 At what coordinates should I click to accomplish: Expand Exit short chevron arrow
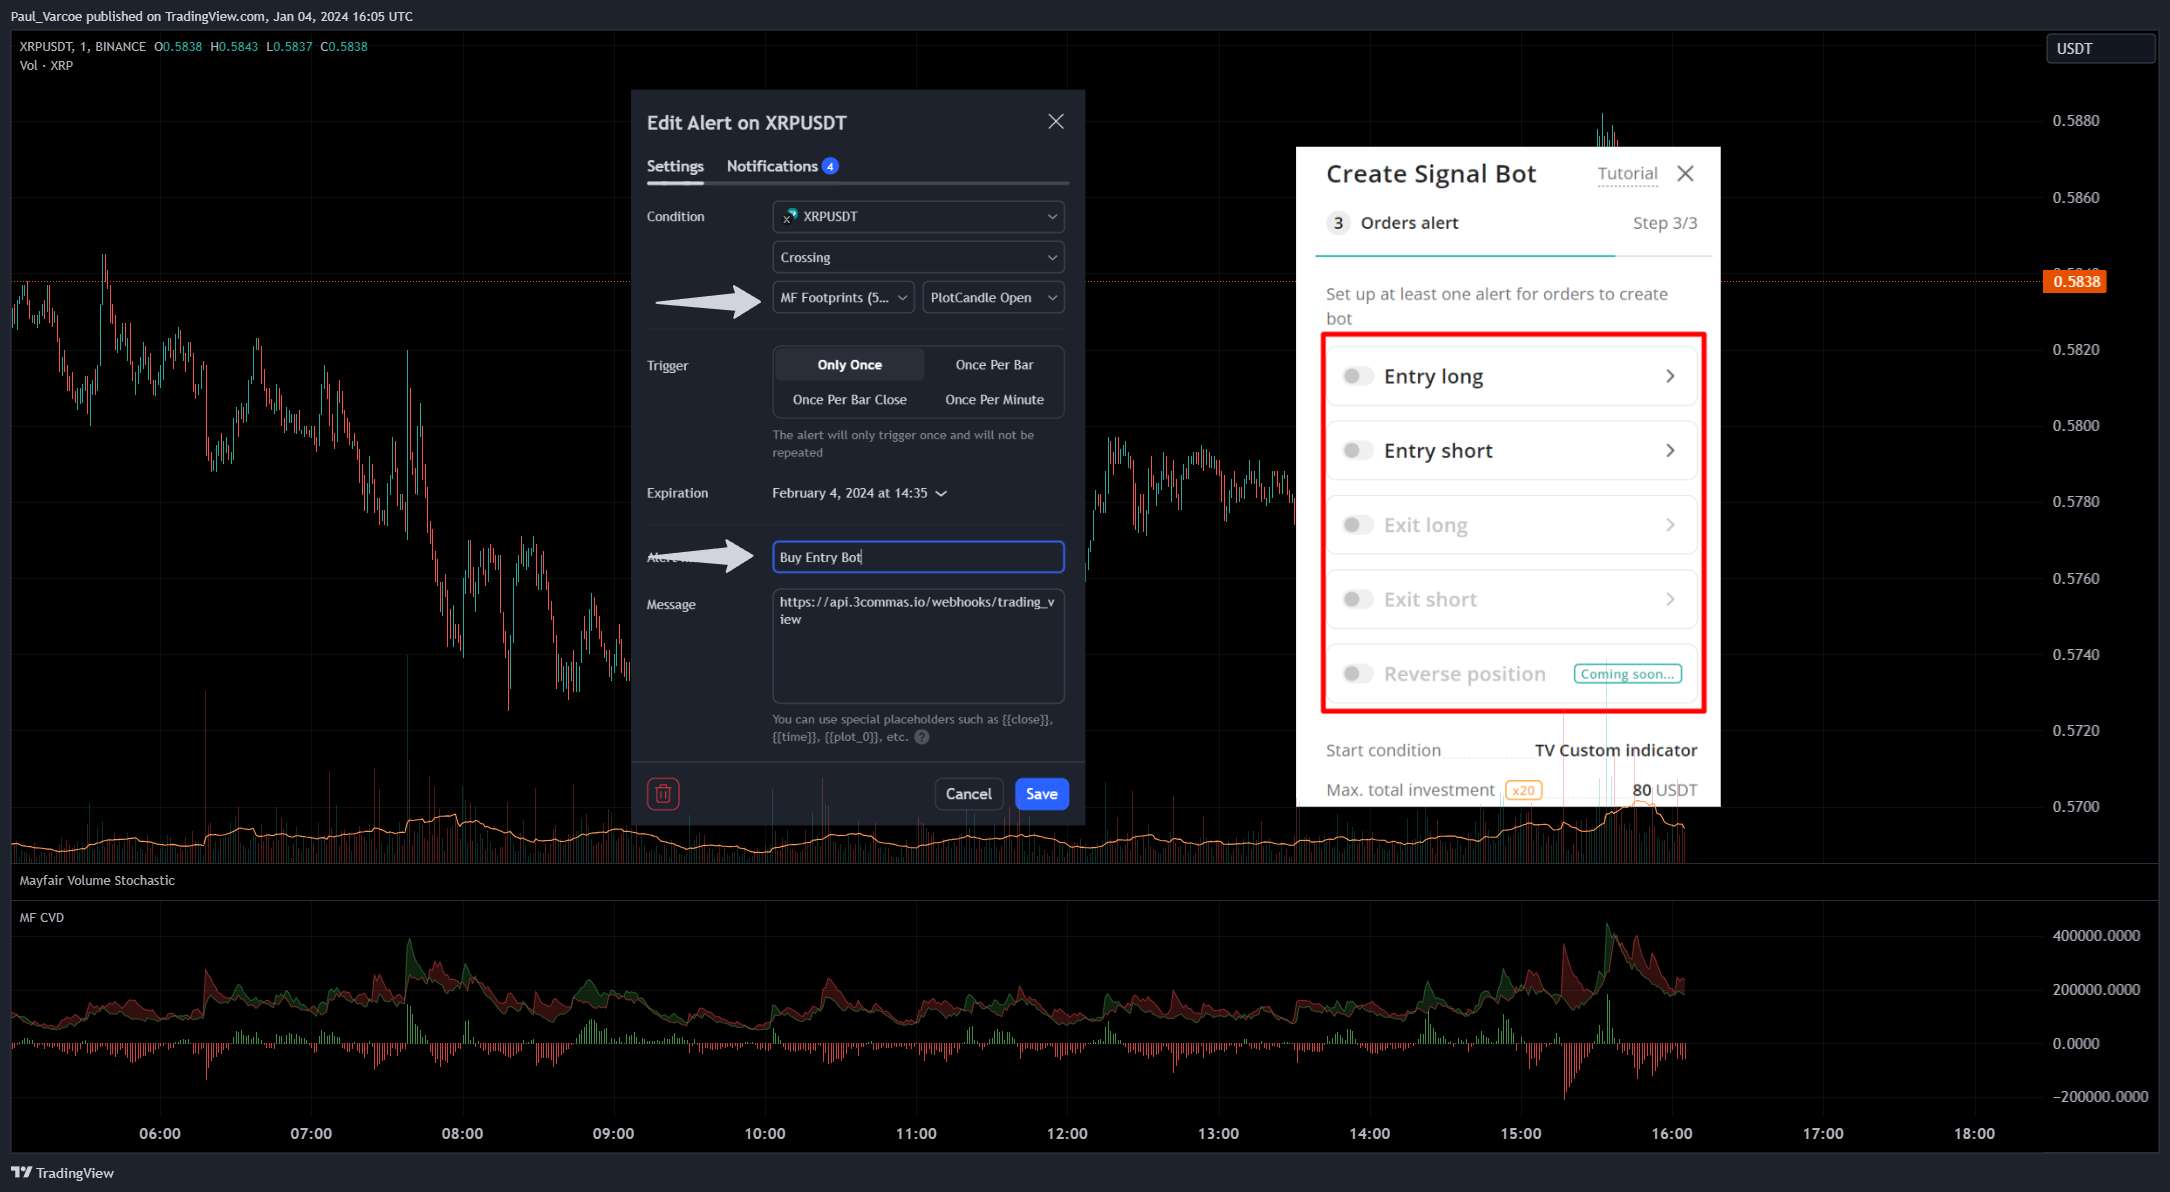tap(1670, 599)
